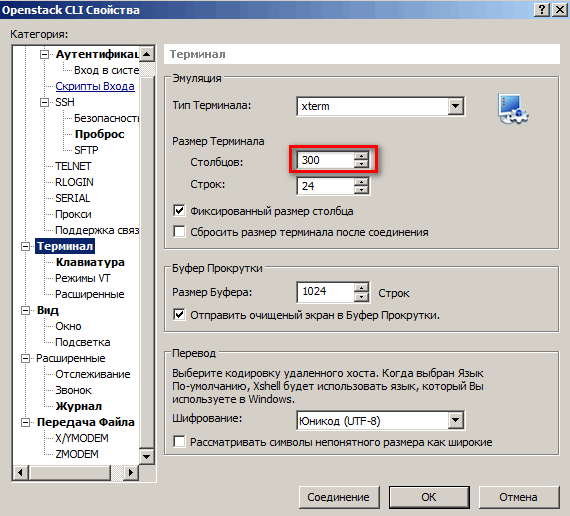Image resolution: width=570 pixels, height=516 pixels.
Task: Click category tree scroll left arrow
Action: tap(21, 472)
